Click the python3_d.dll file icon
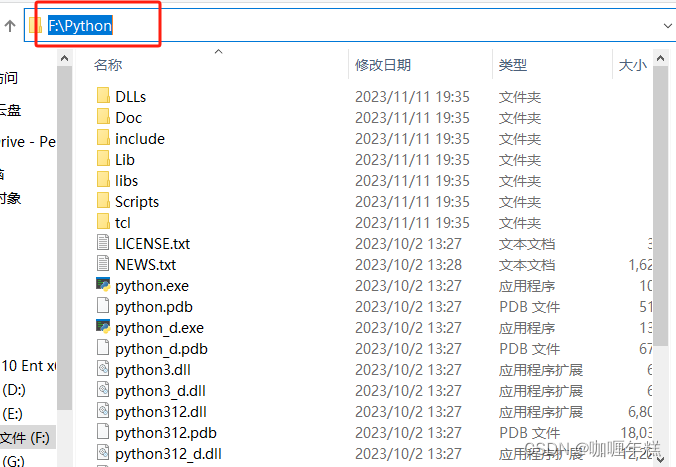Viewport: 676px width, 467px height. 103,389
